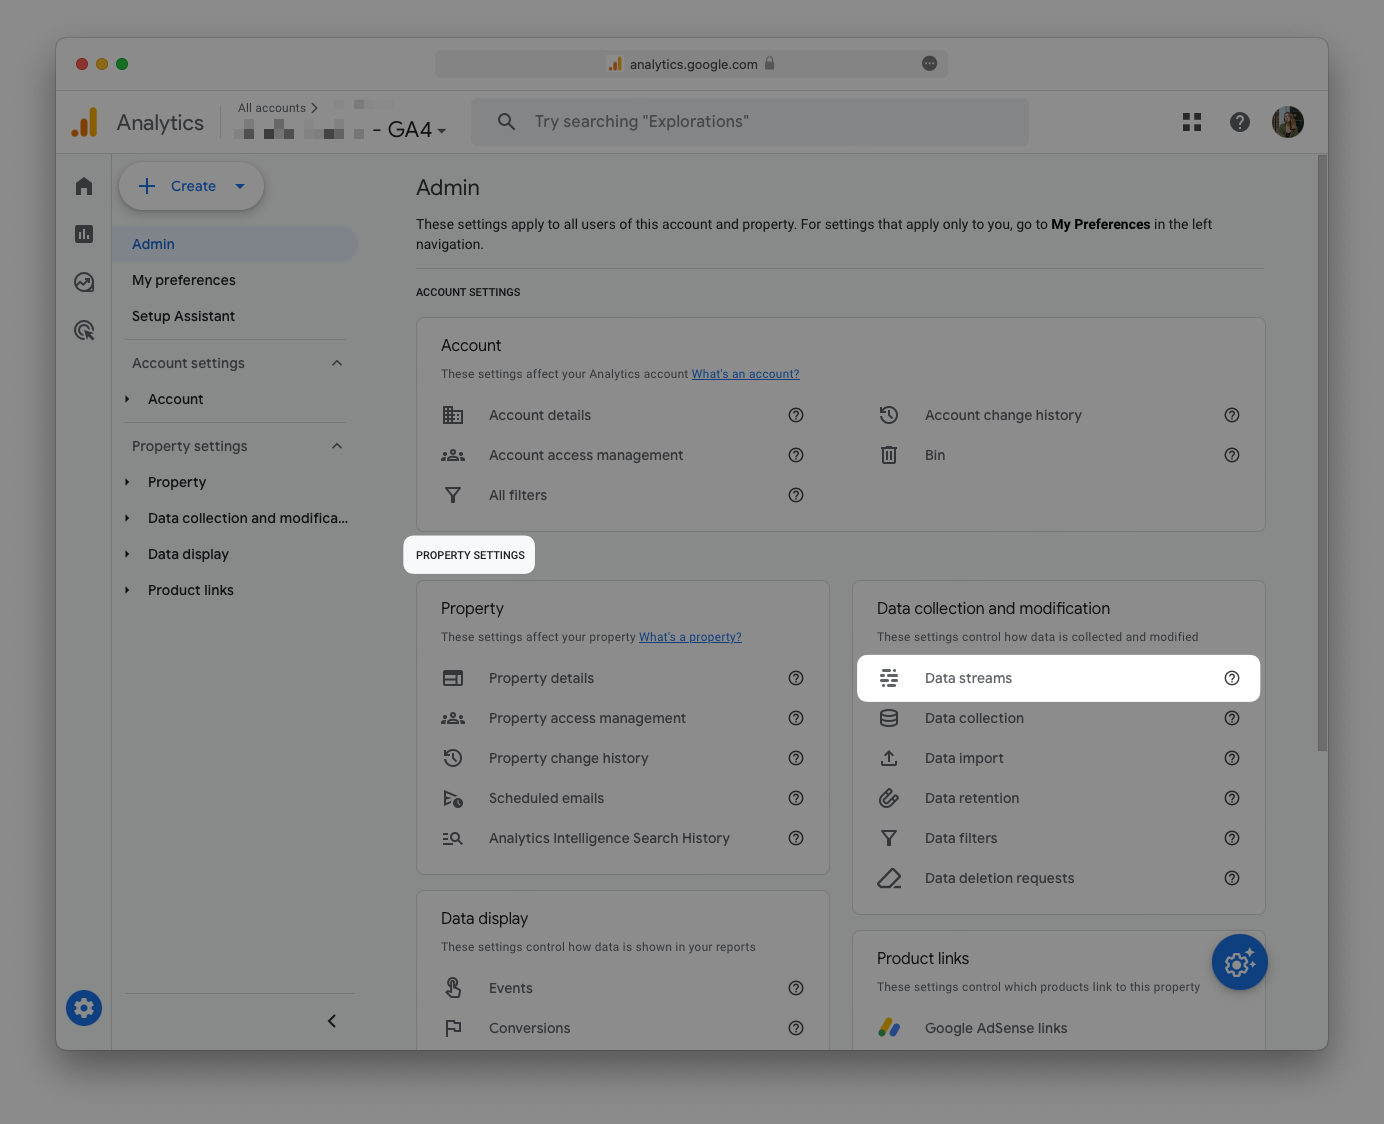Click the help icon beside Data streams

pos(1232,678)
